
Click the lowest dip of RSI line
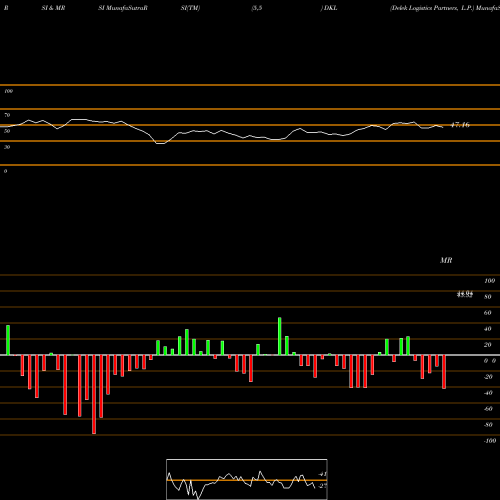(161, 143)
